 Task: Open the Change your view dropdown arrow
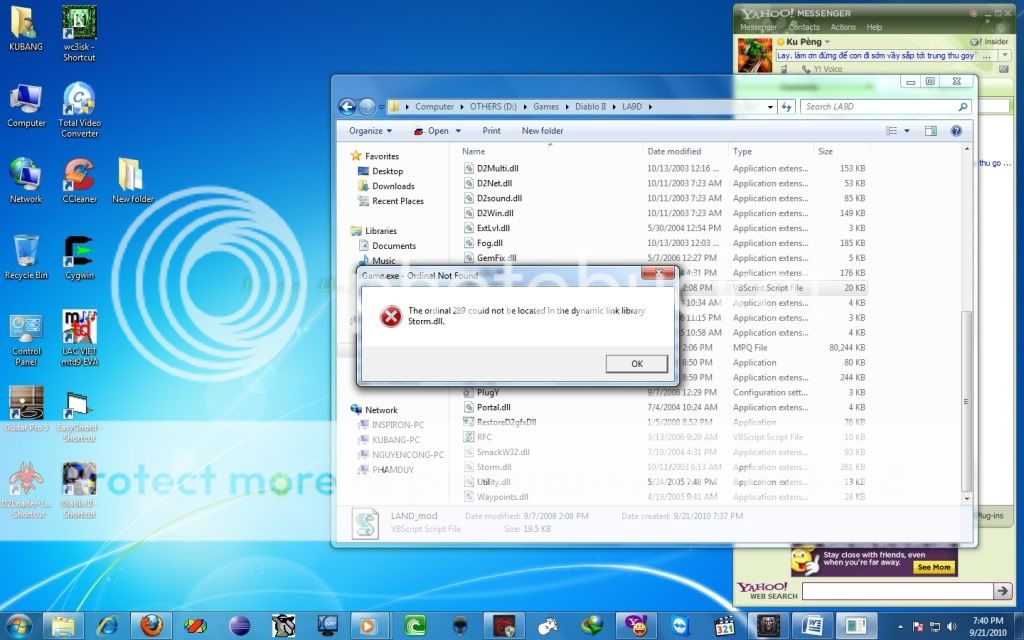point(906,131)
